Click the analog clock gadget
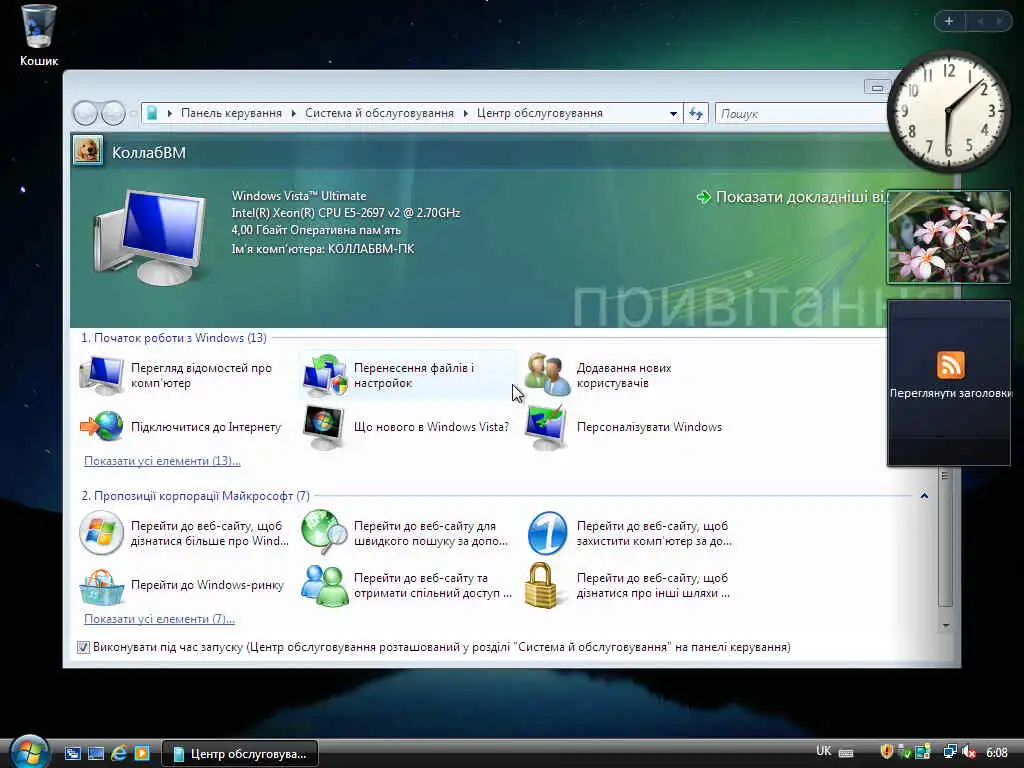The image size is (1024, 768). [x=948, y=111]
